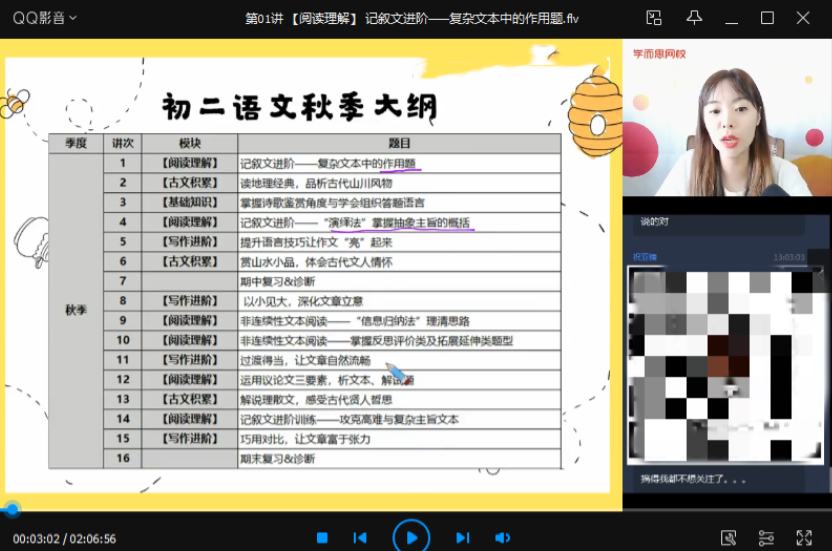The width and height of the screenshot is (832, 551).
Task: Click the 学而思网校 logo
Action: tap(658, 52)
